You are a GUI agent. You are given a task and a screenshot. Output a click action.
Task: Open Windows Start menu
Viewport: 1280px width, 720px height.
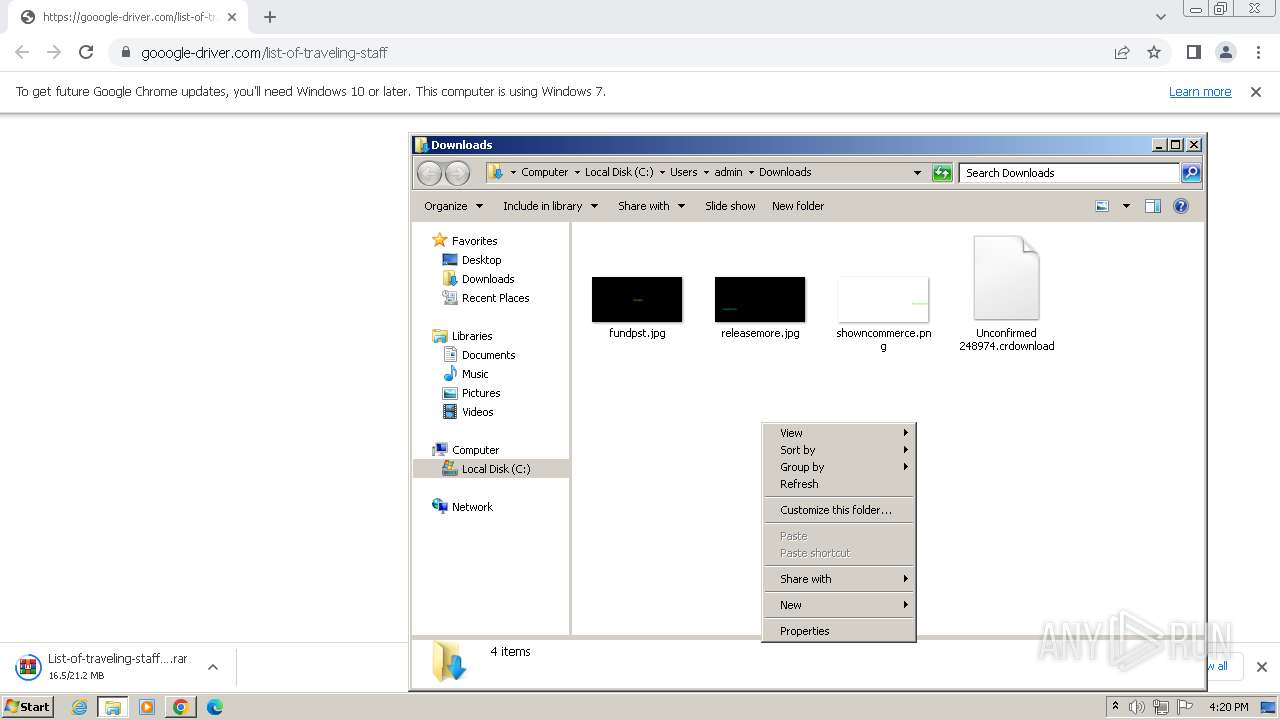pyautogui.click(x=28, y=707)
